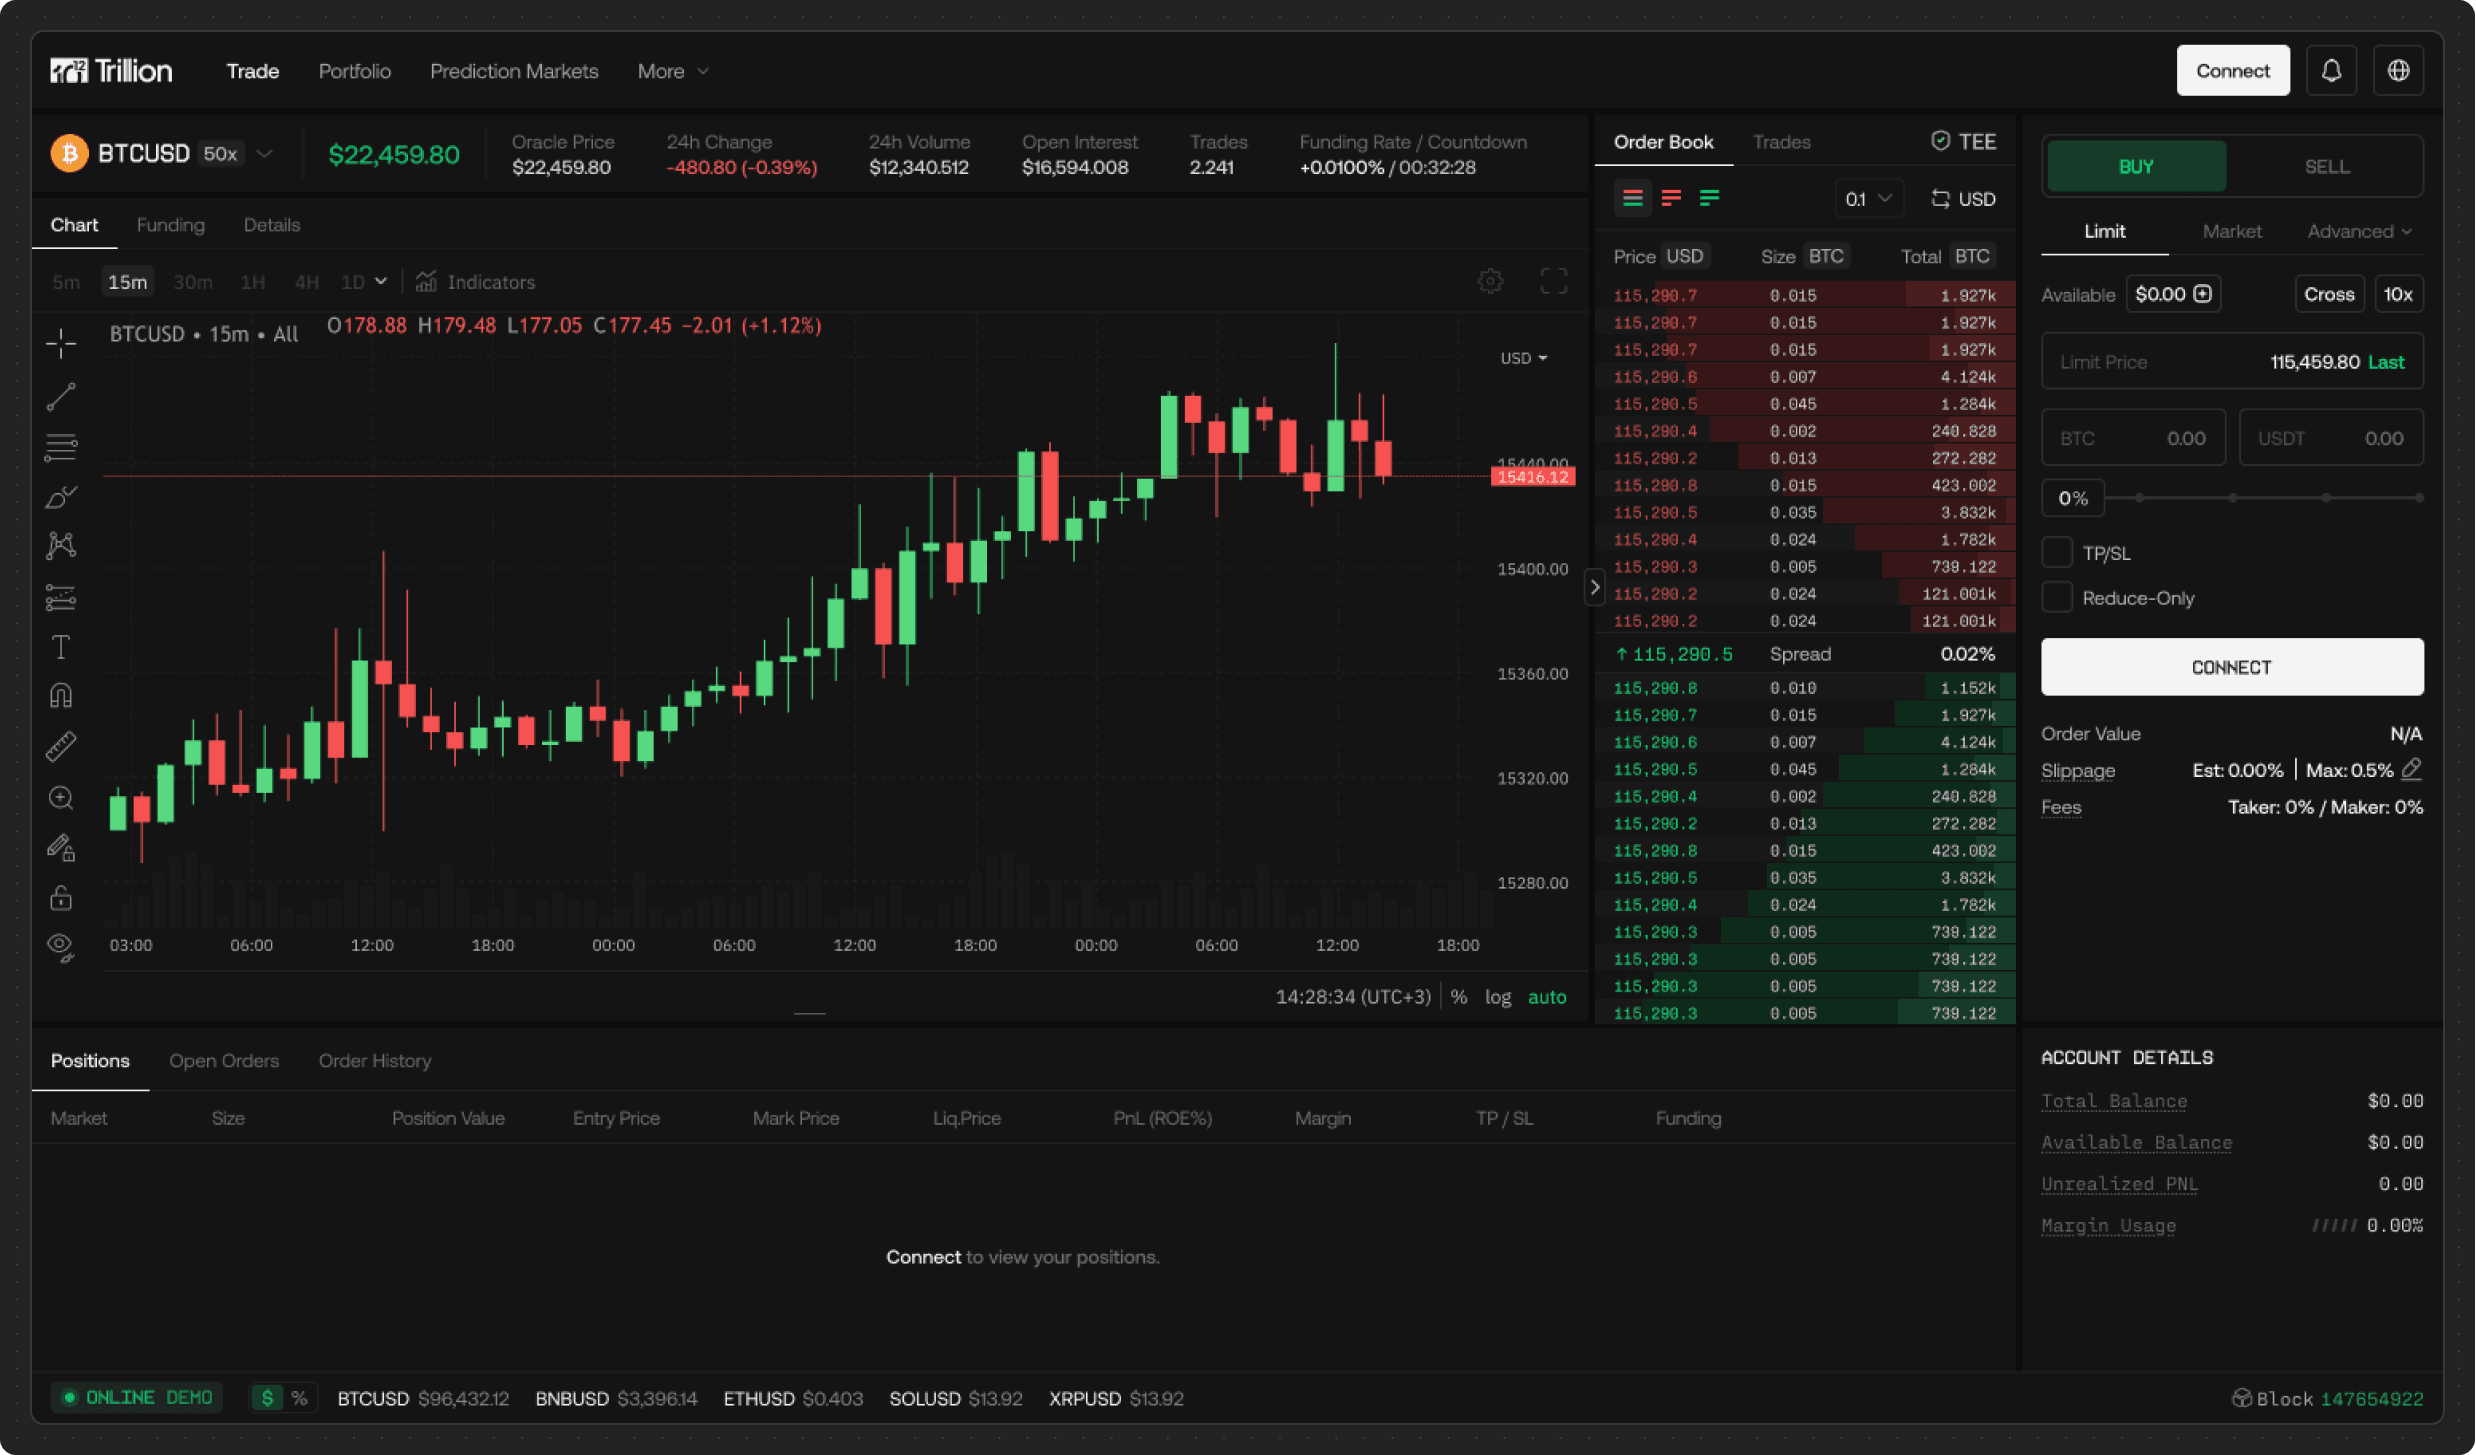Enter fullscreen chart mode

pos(1553,281)
